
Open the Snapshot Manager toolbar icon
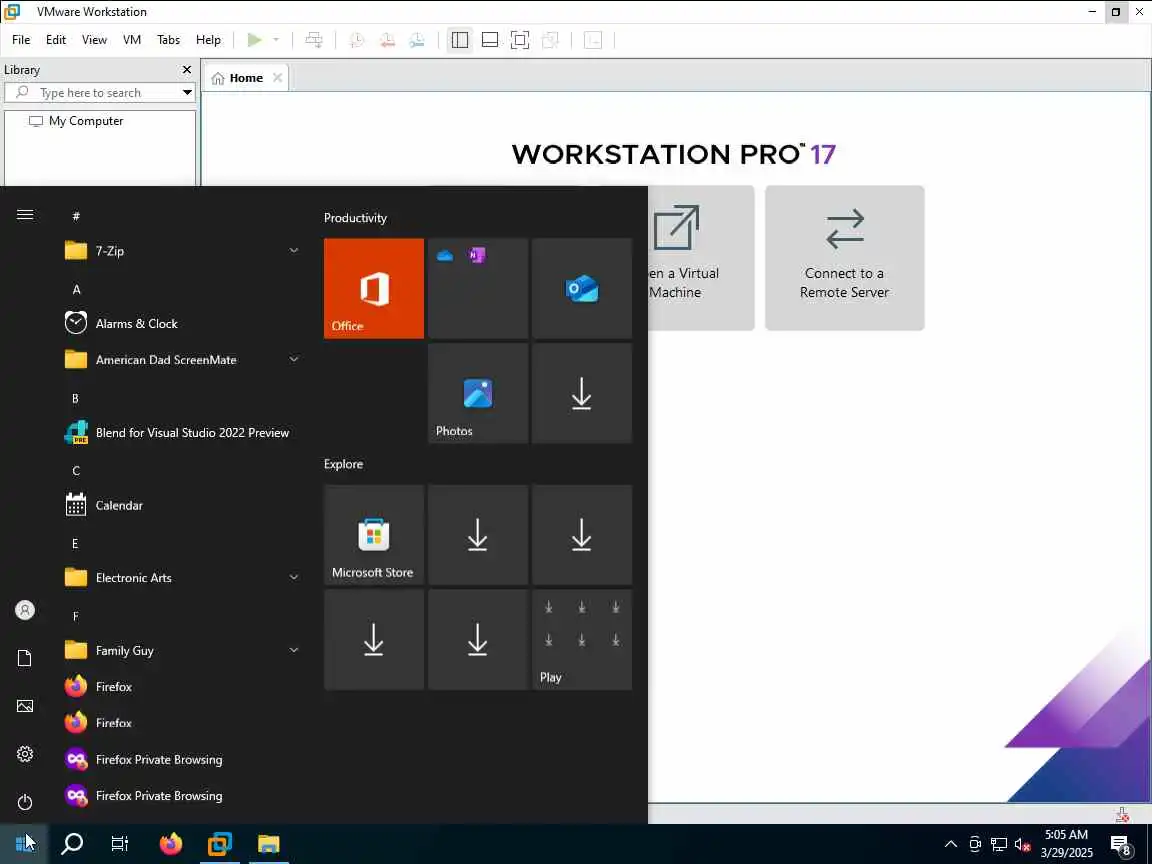pyautogui.click(x=417, y=40)
